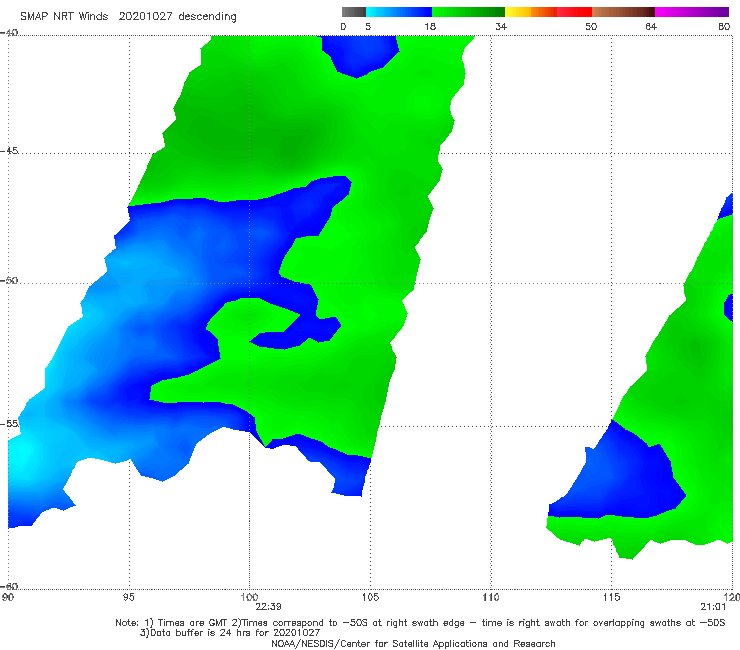Click the color bar label '64'

coord(651,27)
